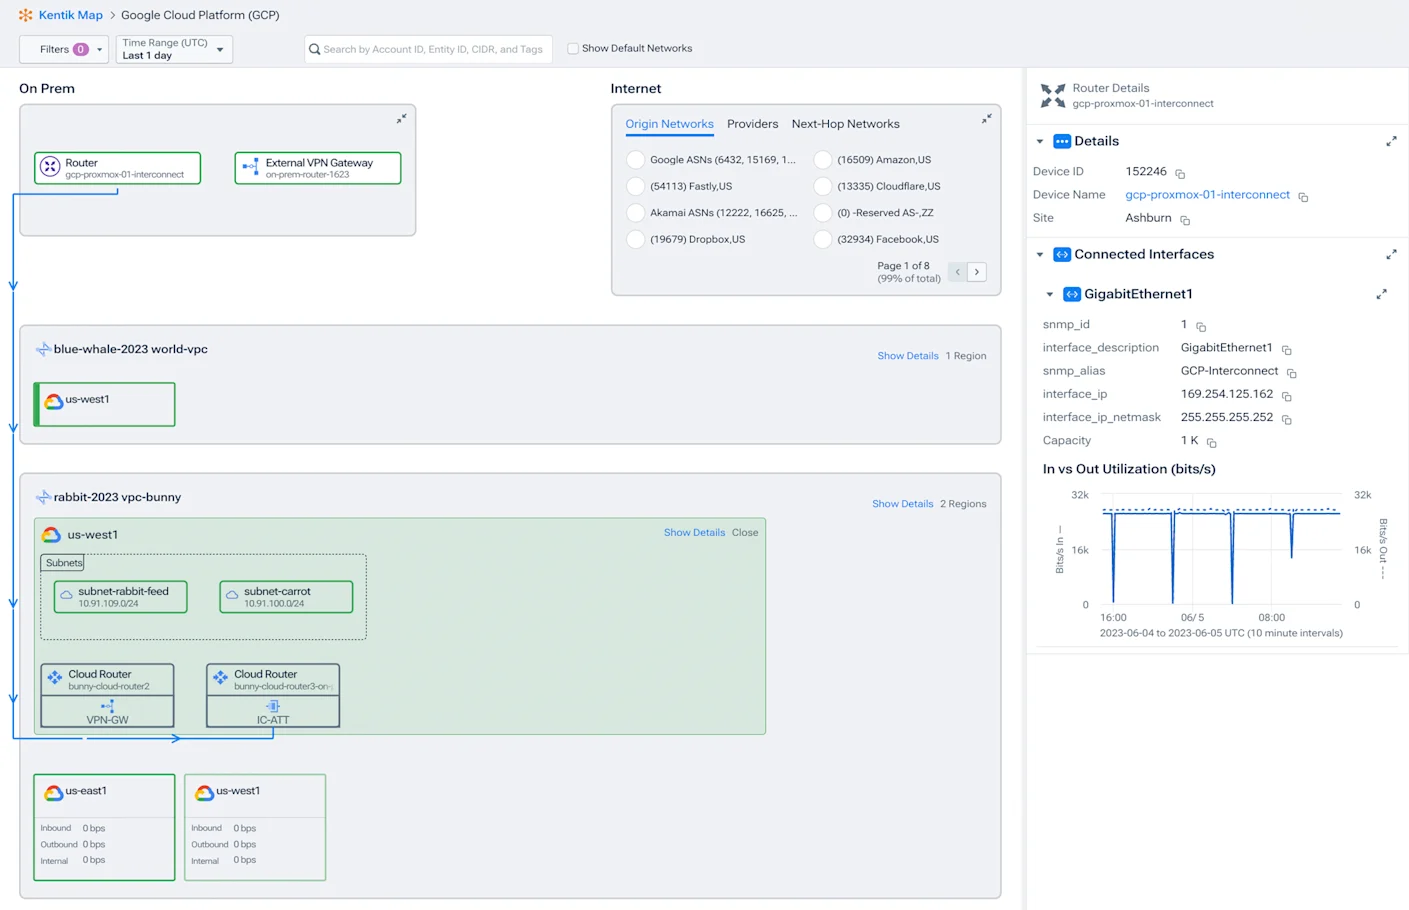Click the Router icon in the On Prem panel

(x=51, y=167)
